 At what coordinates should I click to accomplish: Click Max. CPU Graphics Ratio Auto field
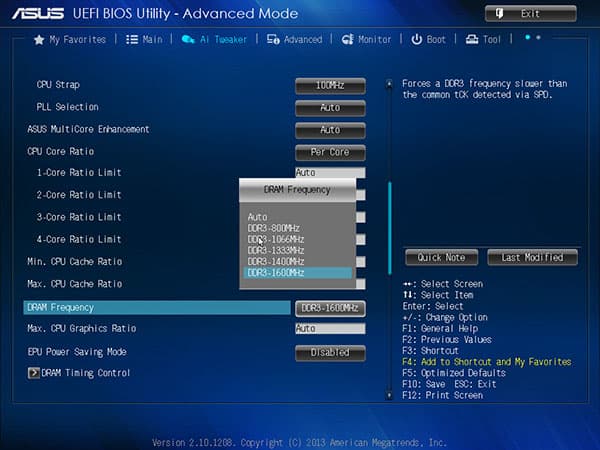(330, 328)
